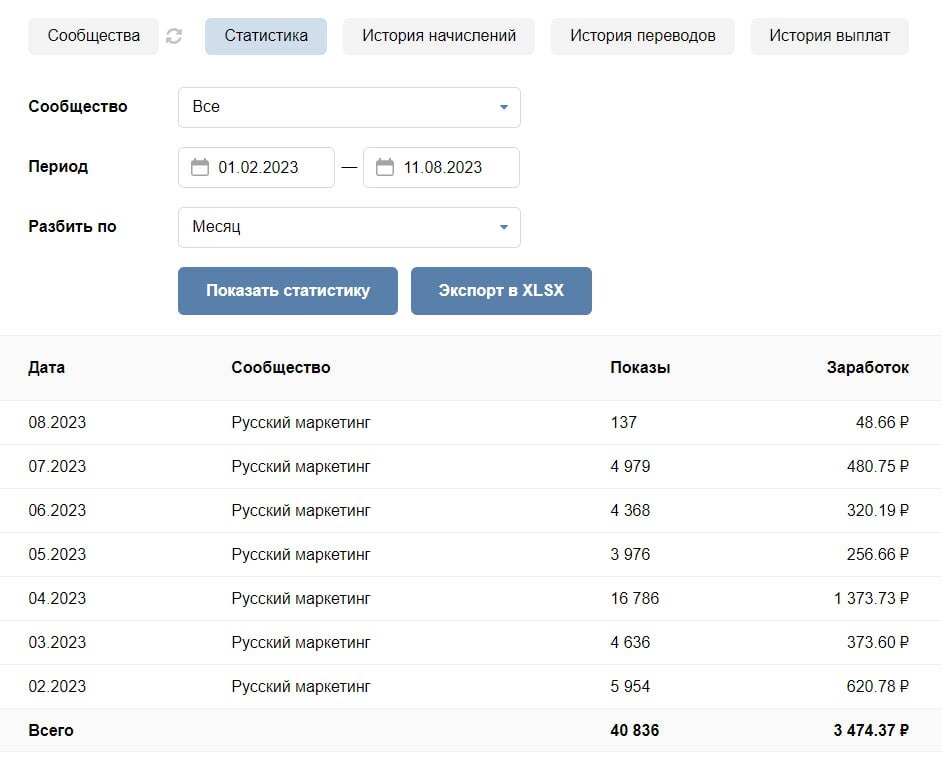
Task: Click the refresh icon next to Сообщества
Action: point(174,36)
